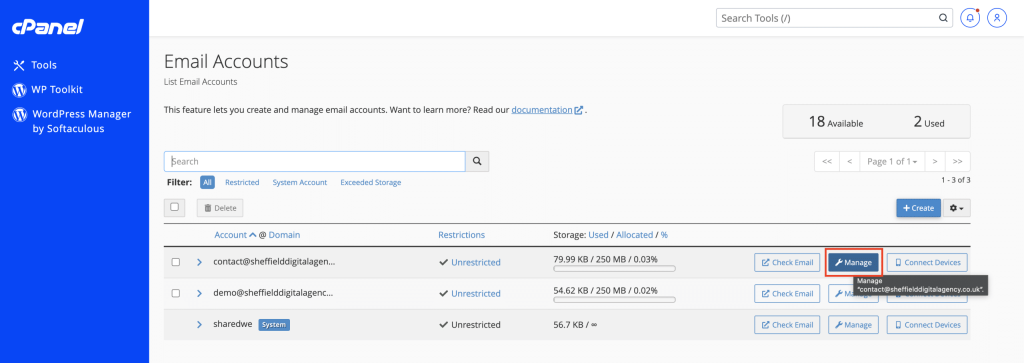This screenshot has width=1024, height=363.
Task: Sort storage by Used
Action: tap(598, 235)
